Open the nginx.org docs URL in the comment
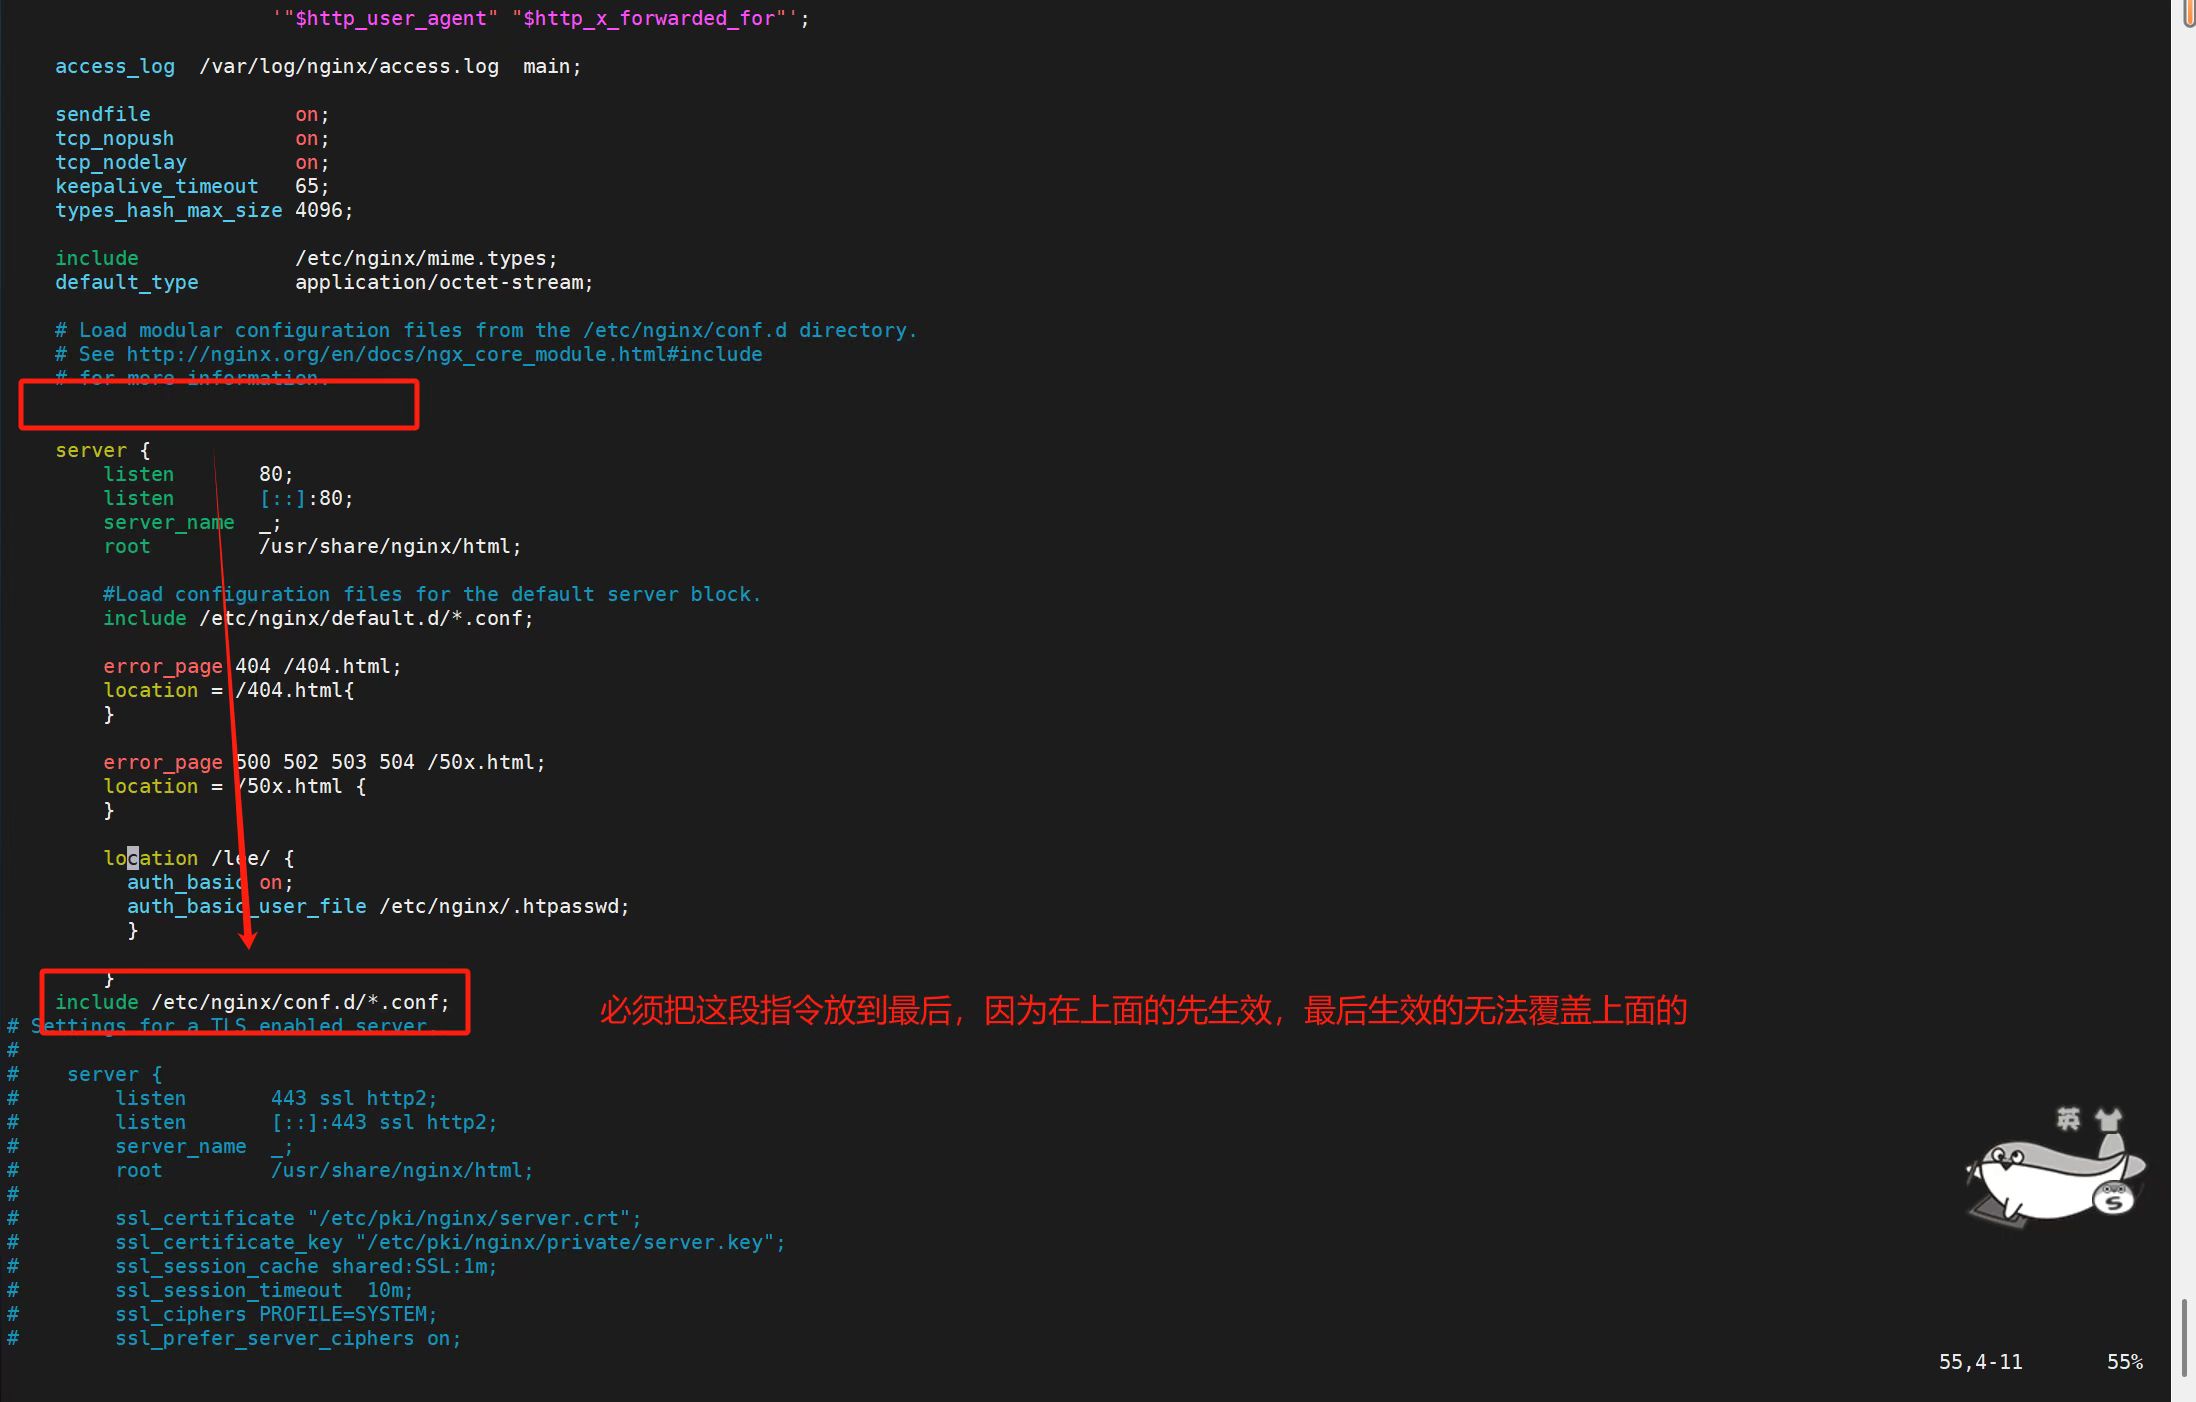This screenshot has height=1402, width=2196. (444, 354)
